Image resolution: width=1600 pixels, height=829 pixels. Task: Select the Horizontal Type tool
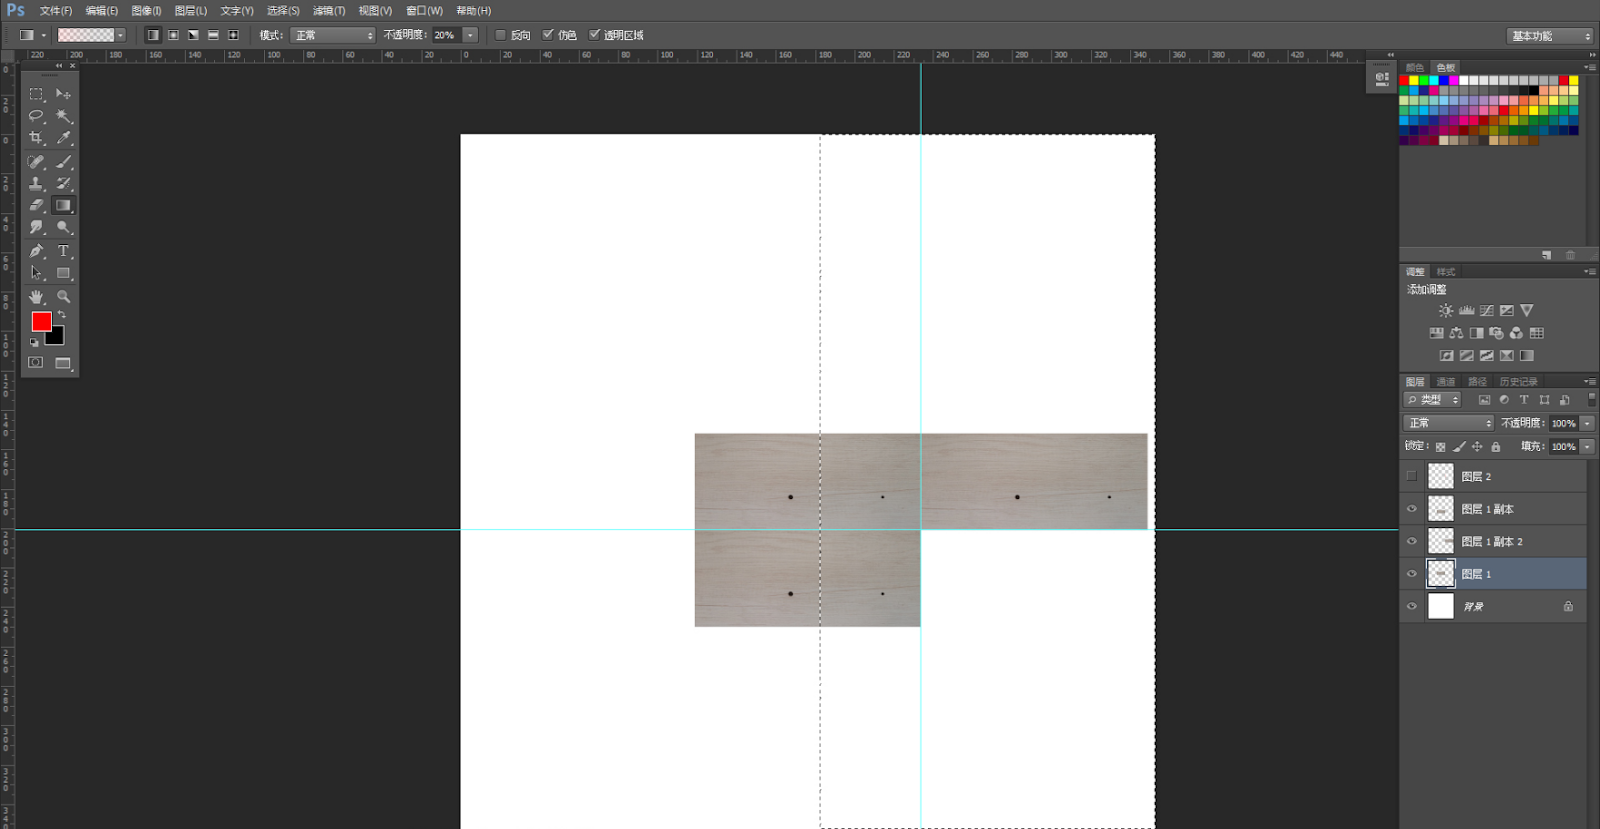click(x=63, y=251)
